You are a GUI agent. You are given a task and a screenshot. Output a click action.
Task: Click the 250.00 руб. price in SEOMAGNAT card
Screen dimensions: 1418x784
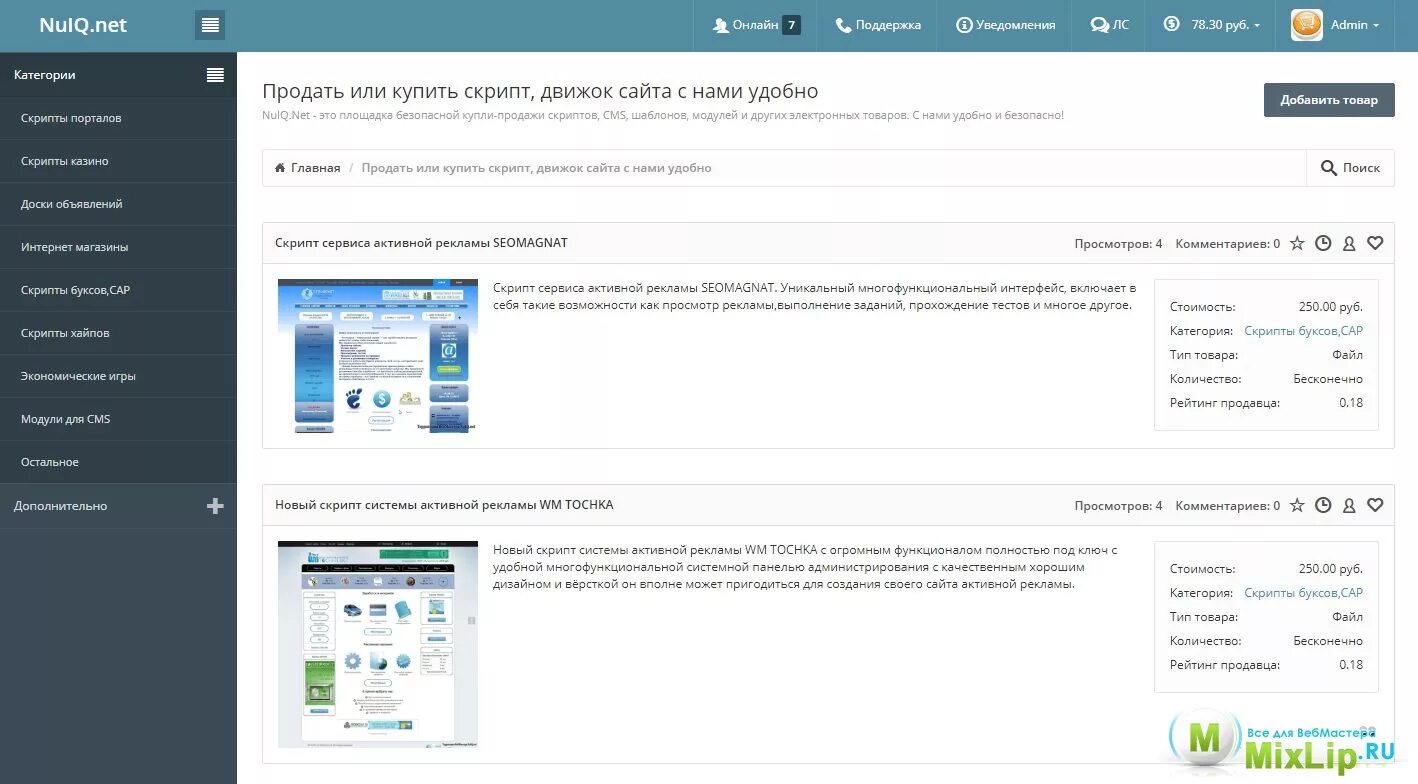1330,307
